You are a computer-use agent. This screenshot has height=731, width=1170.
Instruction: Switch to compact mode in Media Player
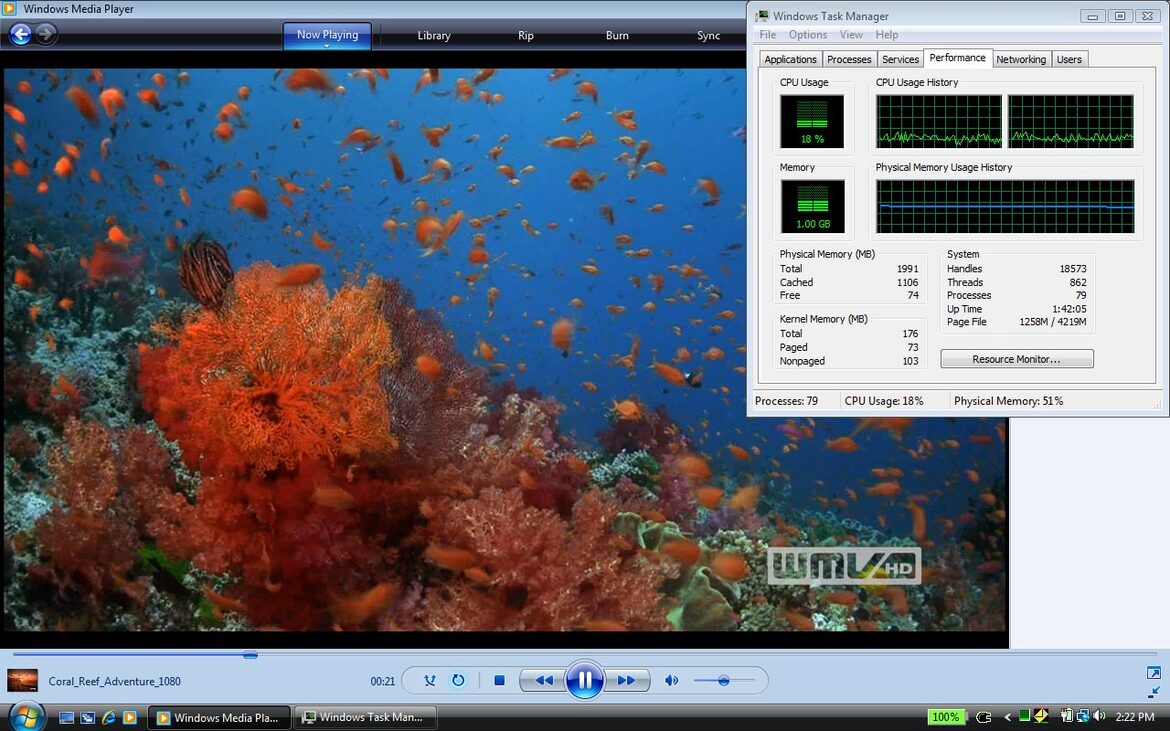pyautogui.click(x=1154, y=692)
